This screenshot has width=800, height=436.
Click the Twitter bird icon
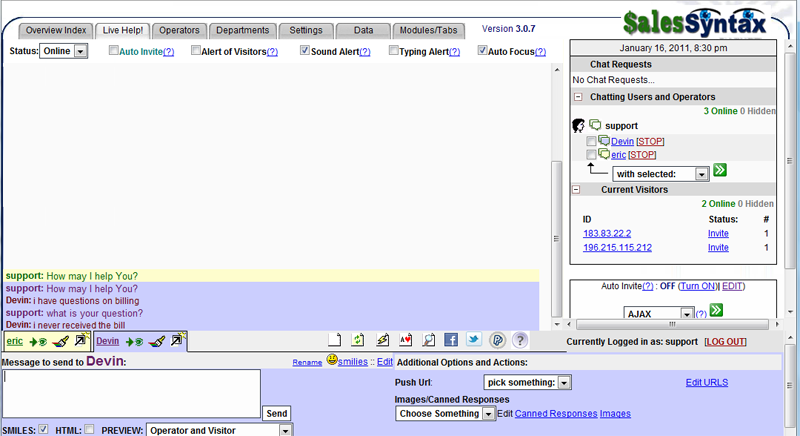click(x=474, y=340)
